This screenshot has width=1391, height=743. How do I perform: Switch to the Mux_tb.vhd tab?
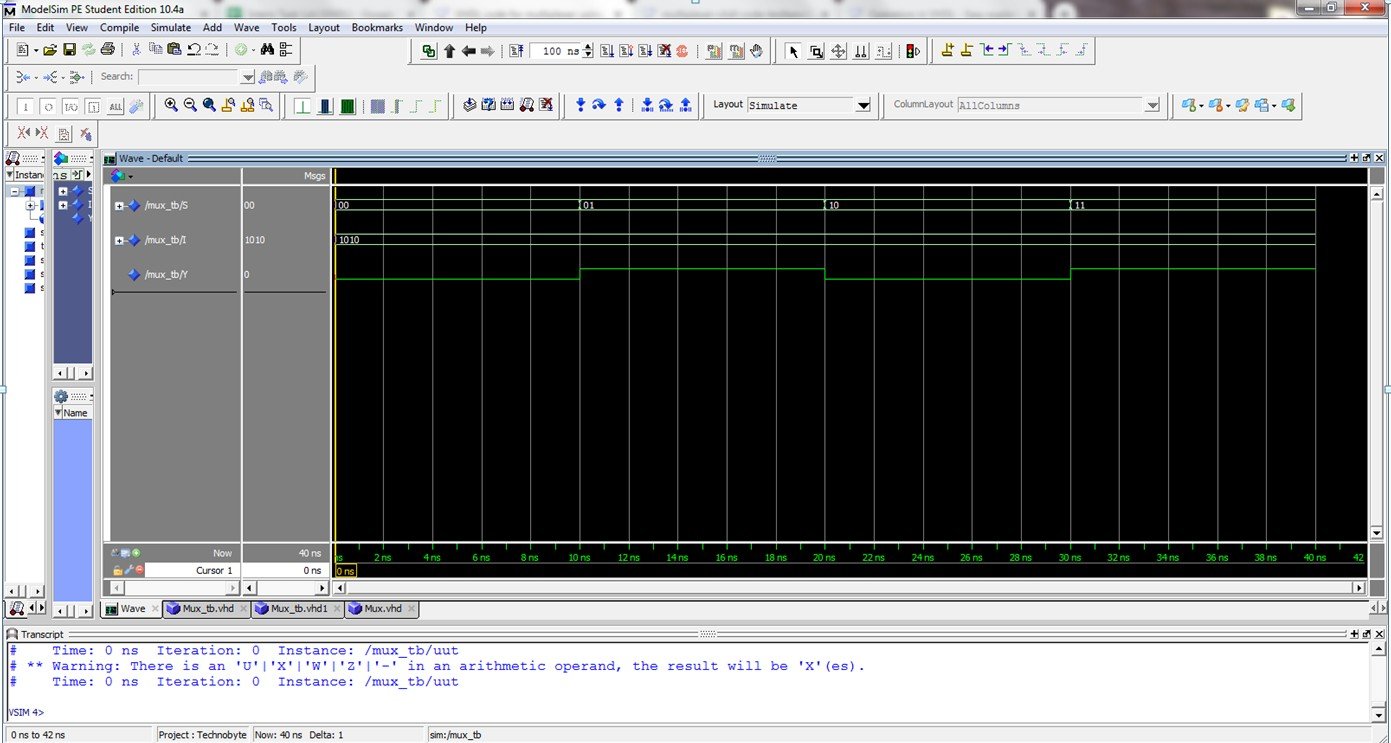click(x=208, y=608)
